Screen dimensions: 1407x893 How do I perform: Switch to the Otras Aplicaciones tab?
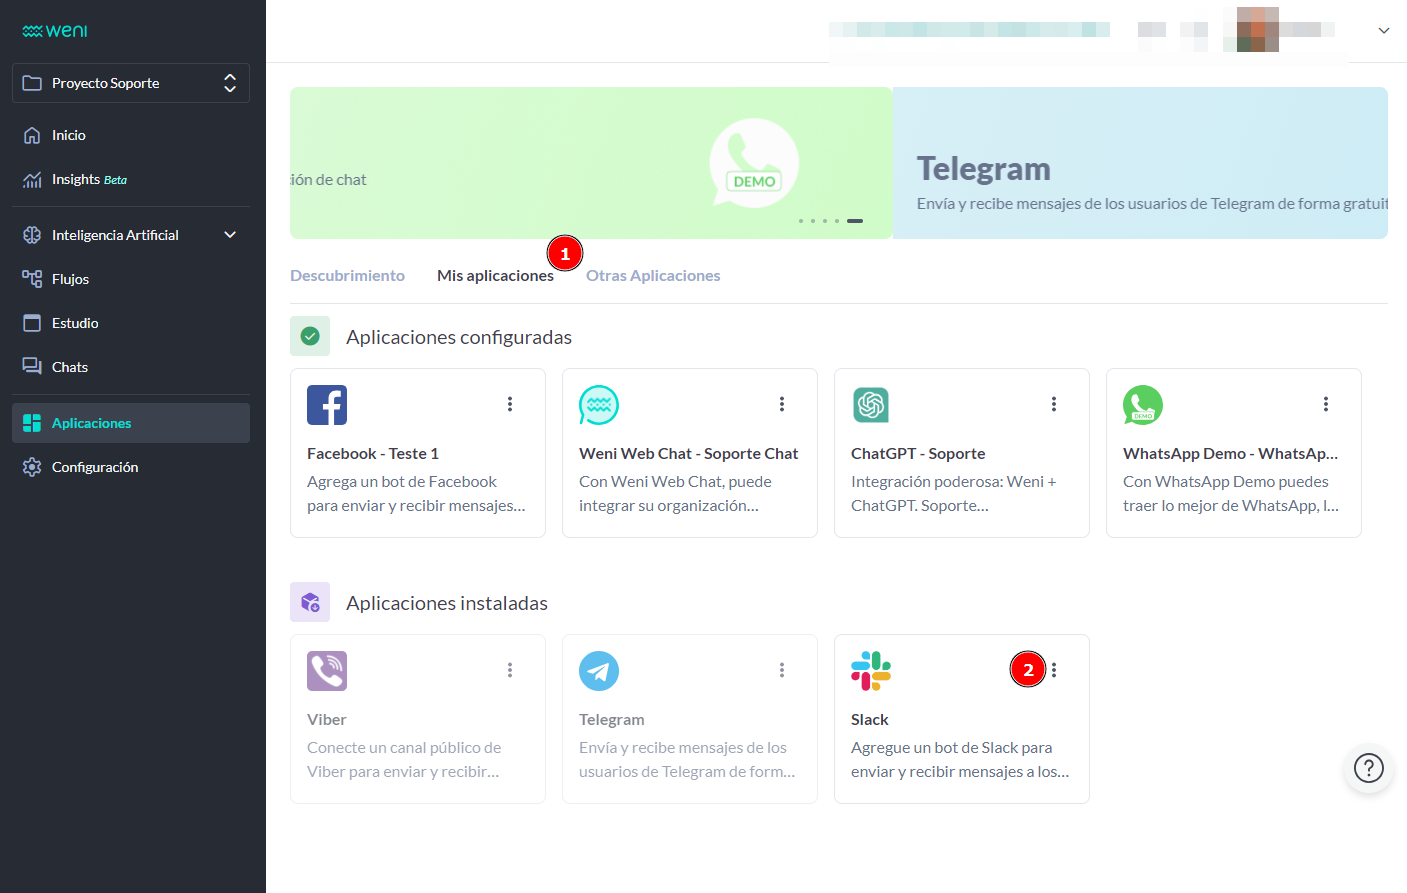[x=653, y=275]
